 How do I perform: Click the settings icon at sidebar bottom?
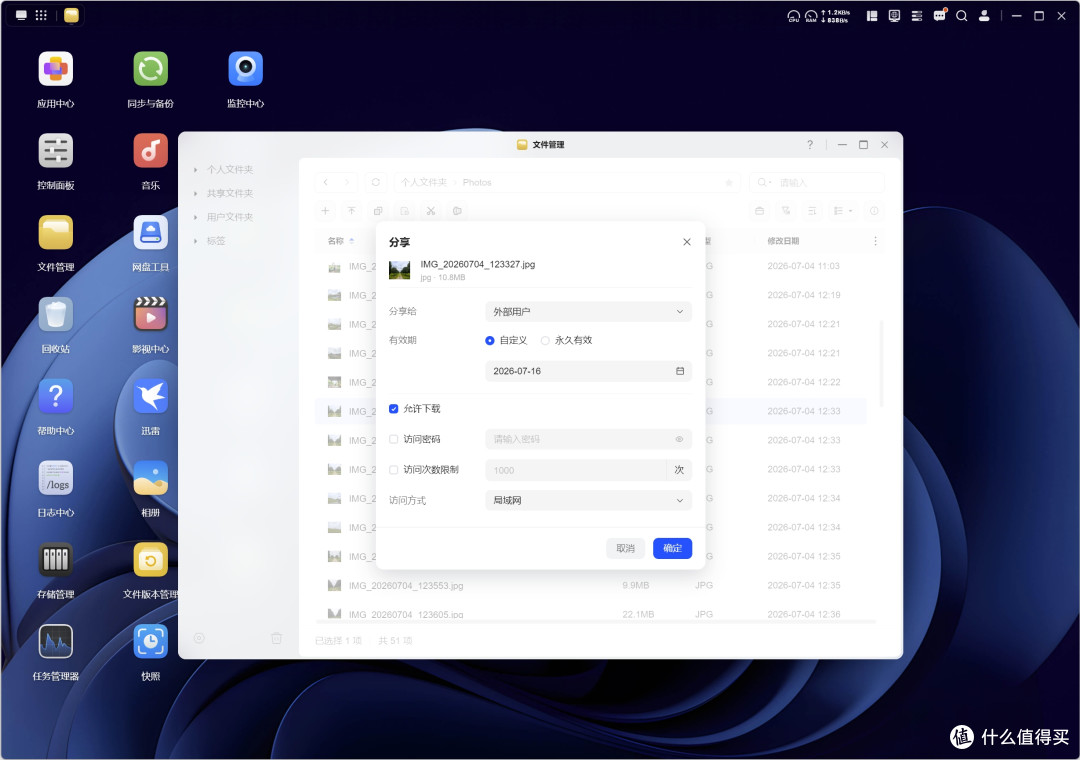coord(199,639)
